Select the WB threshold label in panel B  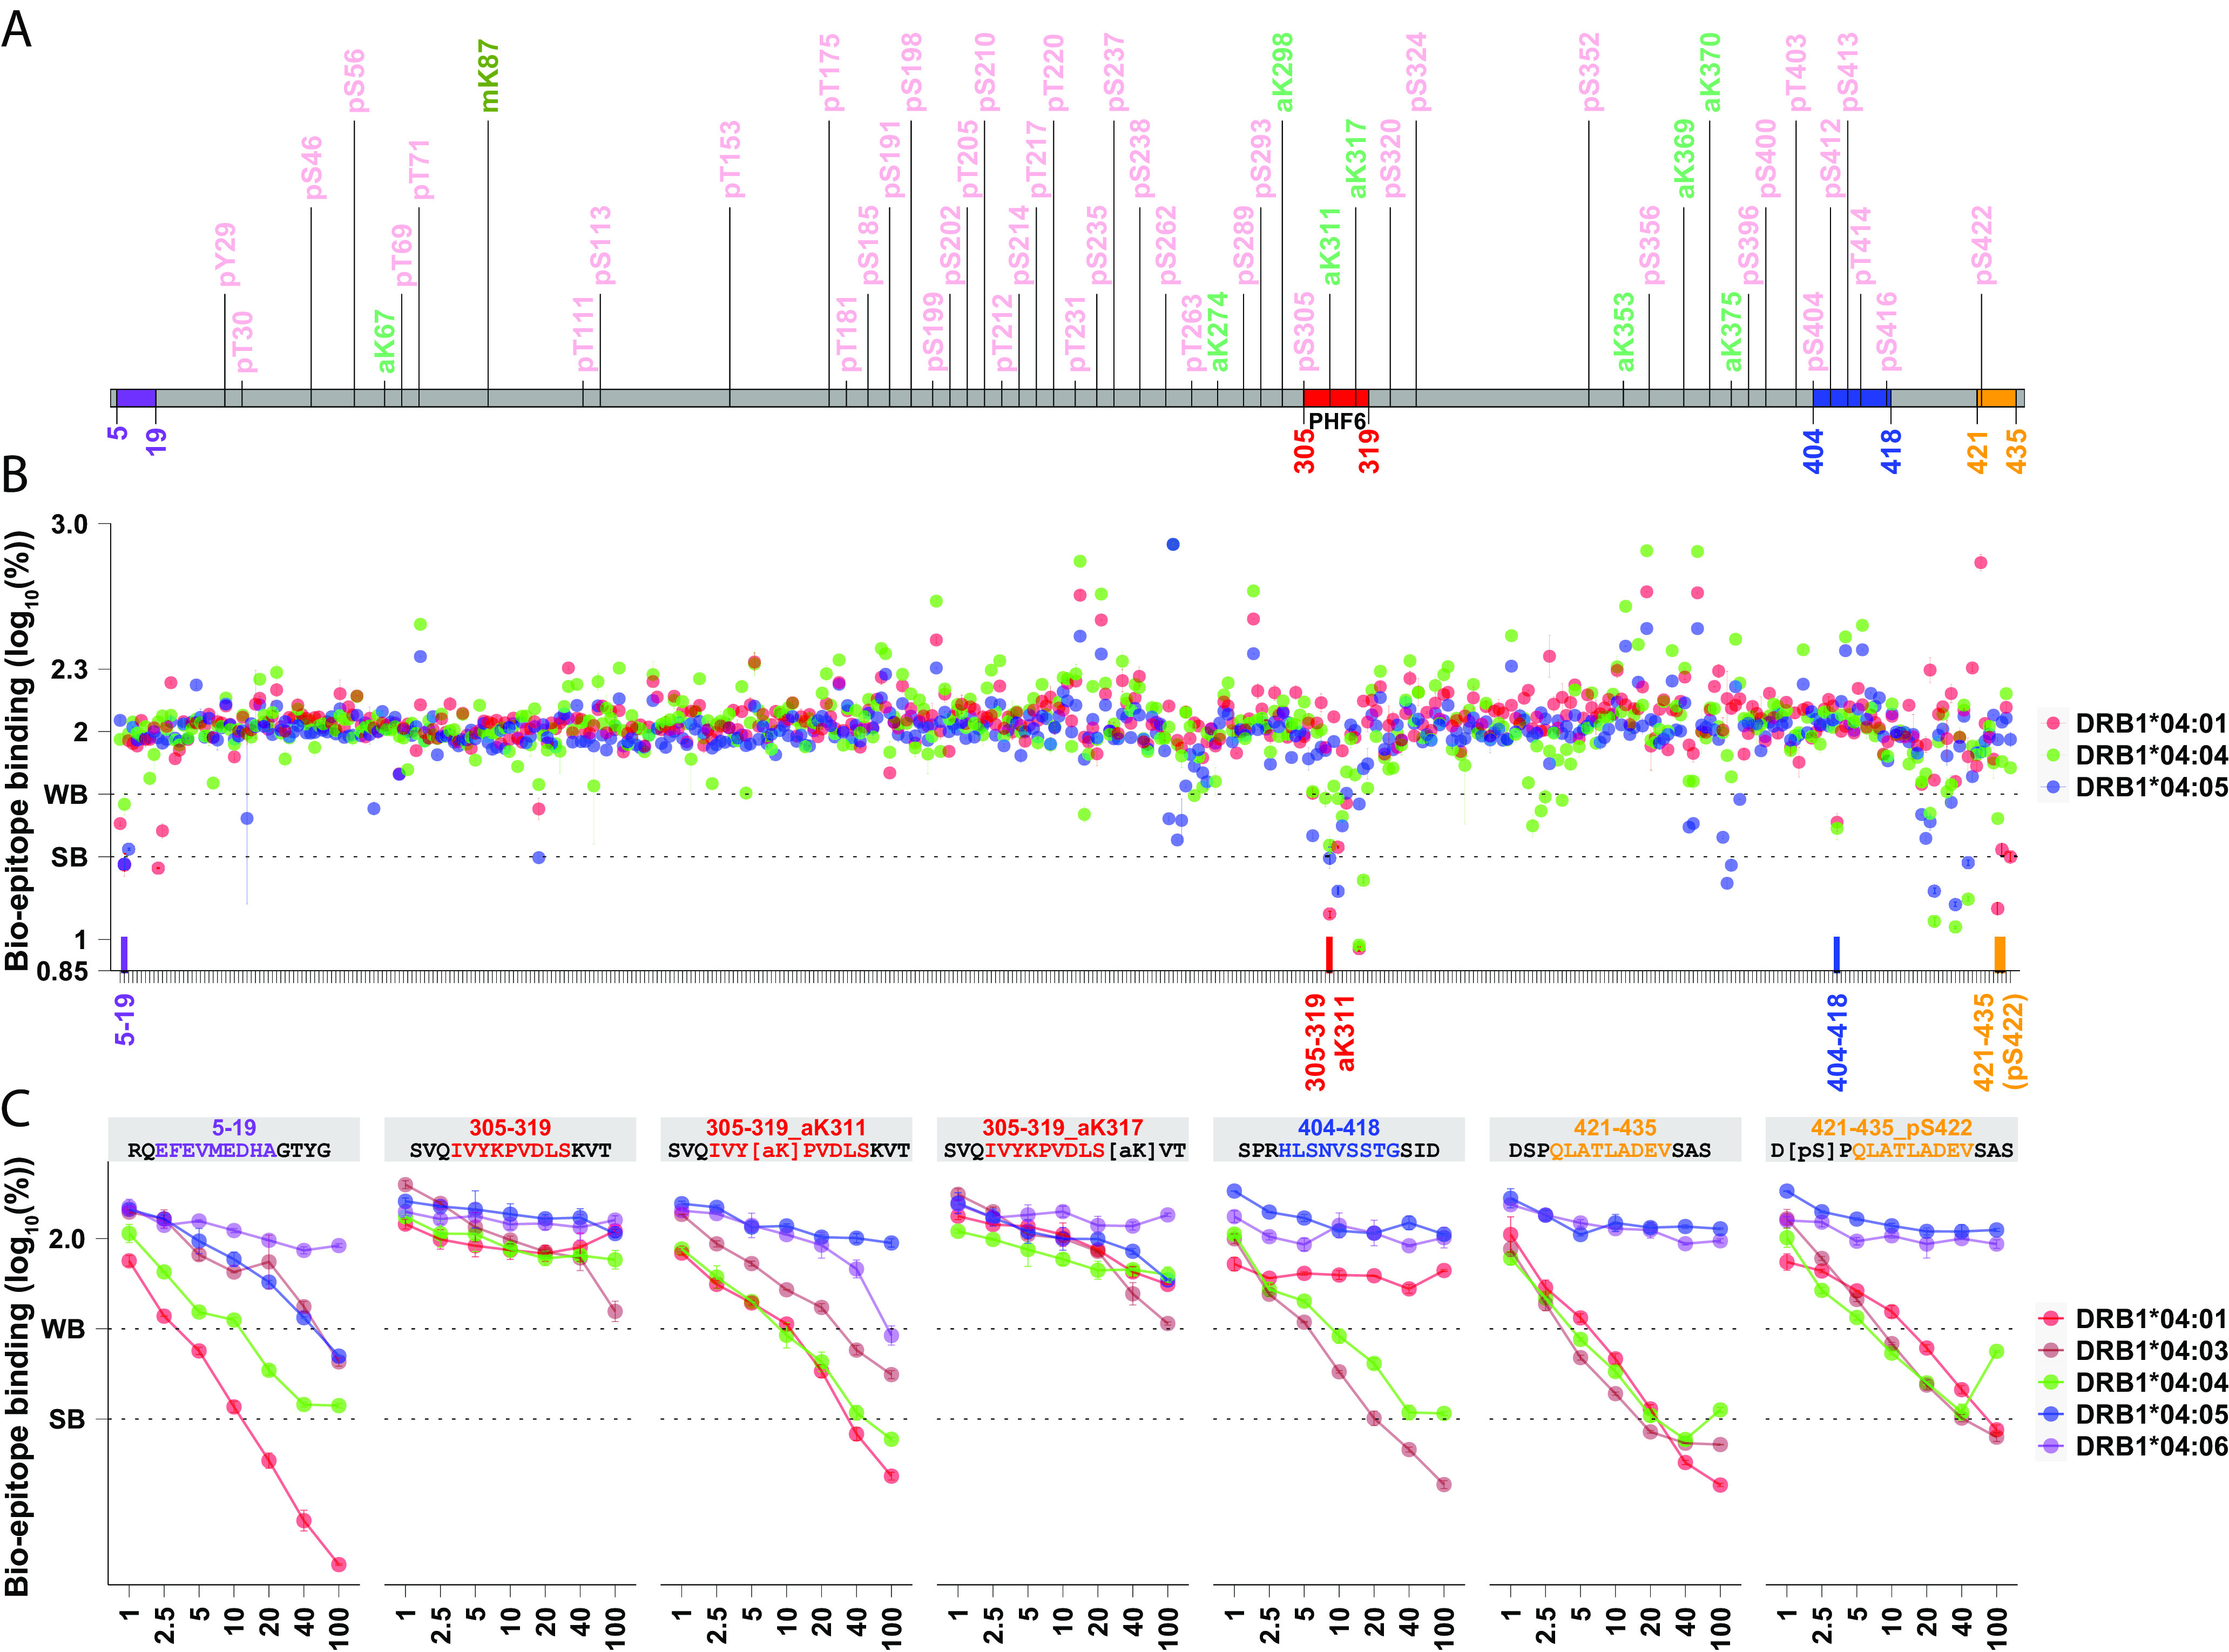coord(66,795)
